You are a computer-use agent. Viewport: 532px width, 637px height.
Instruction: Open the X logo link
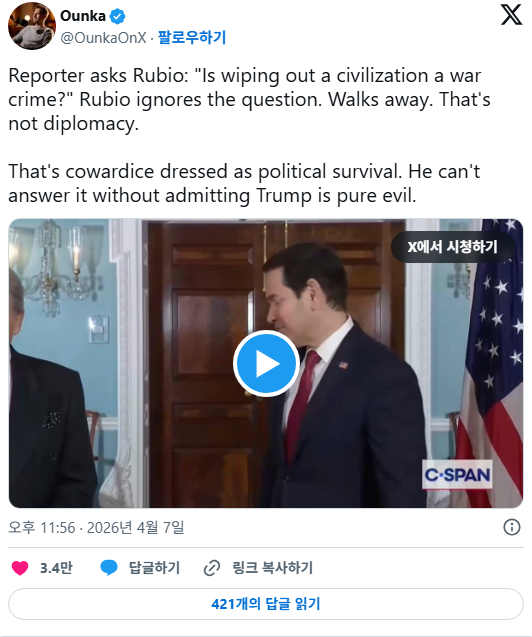click(x=511, y=15)
